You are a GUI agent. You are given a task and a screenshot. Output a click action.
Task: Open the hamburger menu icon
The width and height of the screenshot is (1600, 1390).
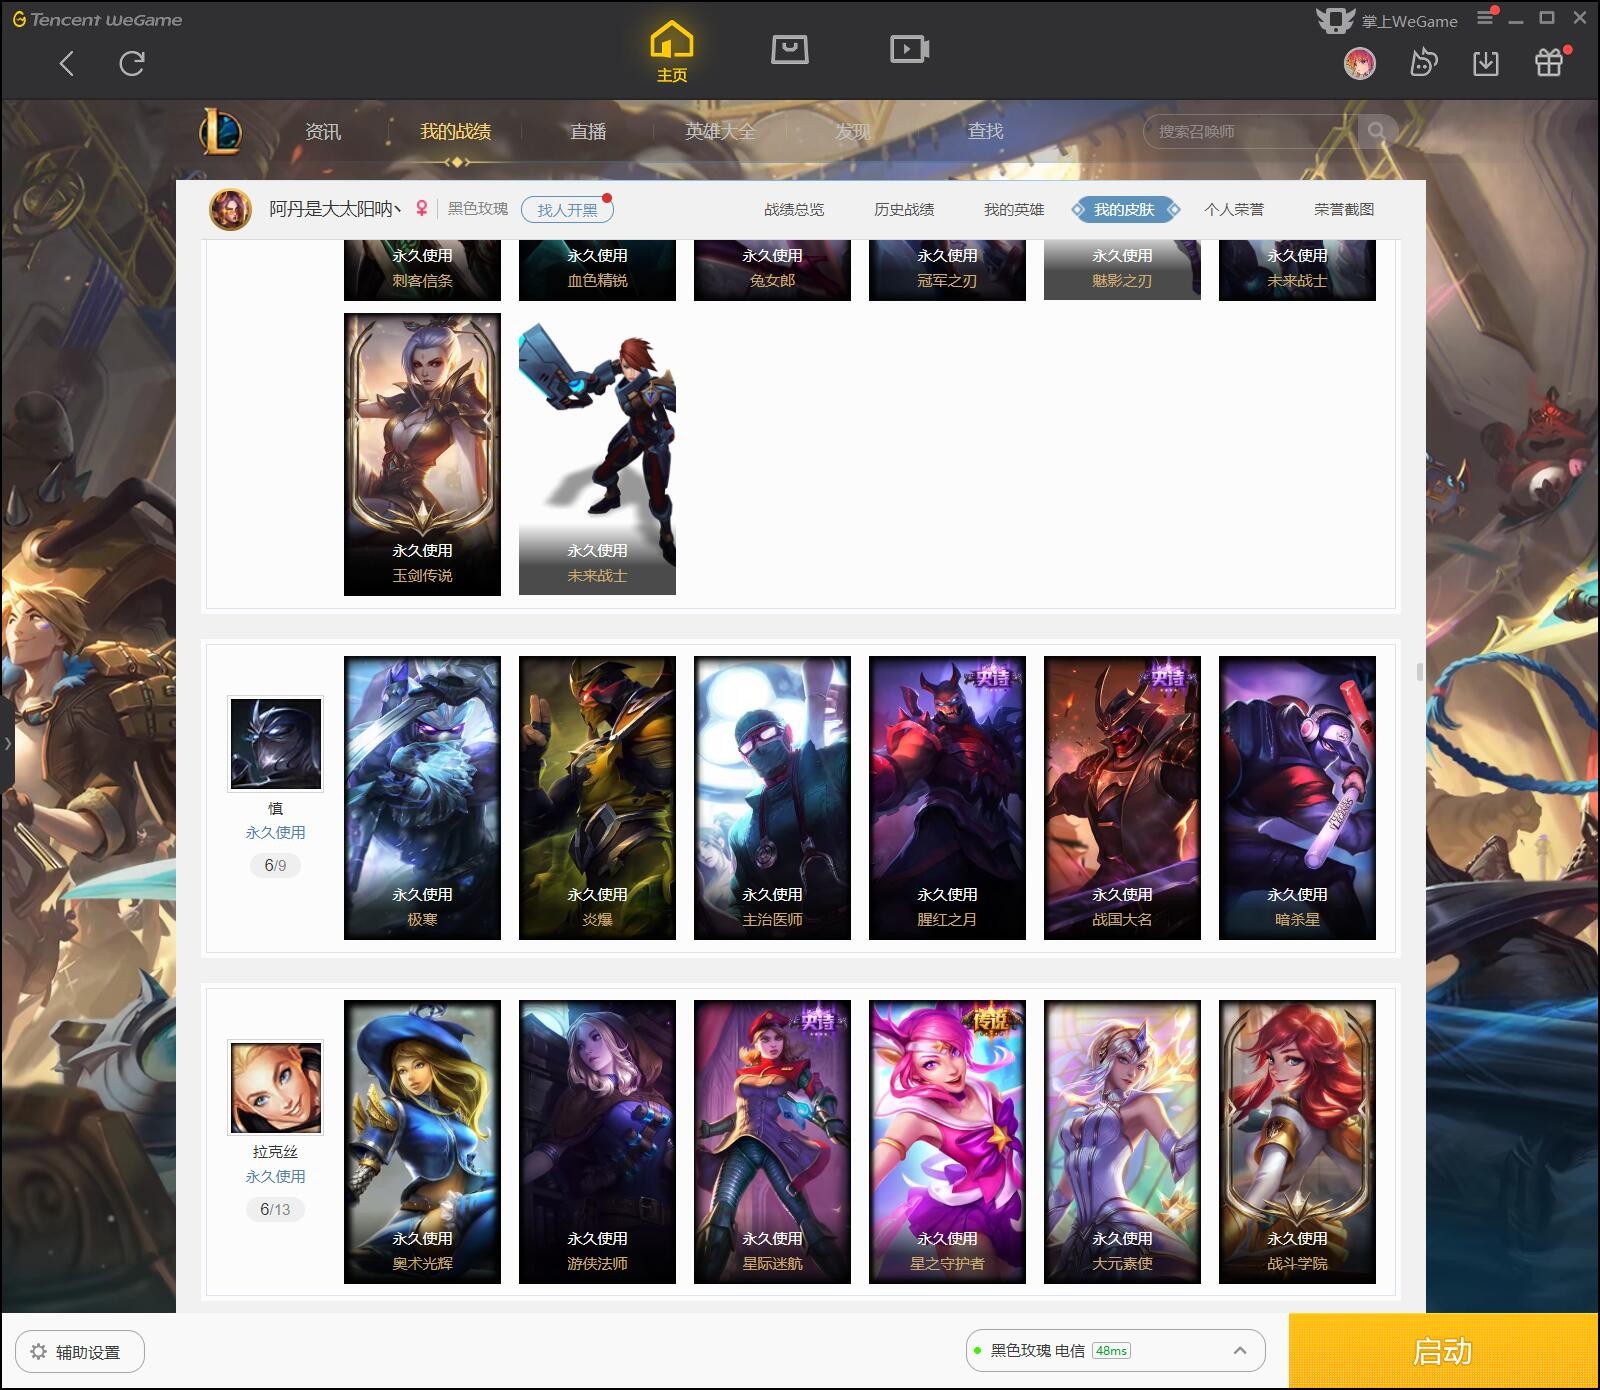1485,18
